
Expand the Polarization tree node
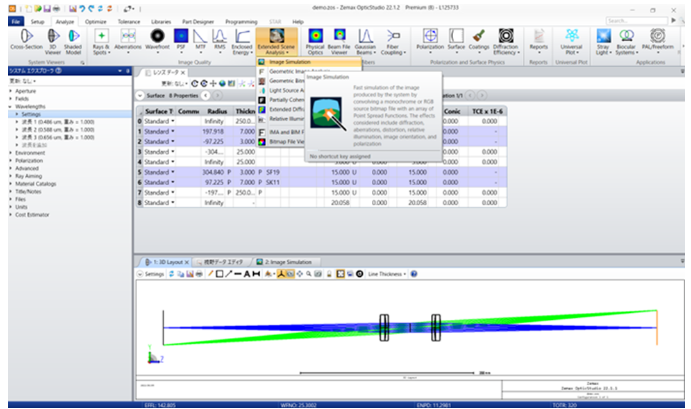(11, 160)
